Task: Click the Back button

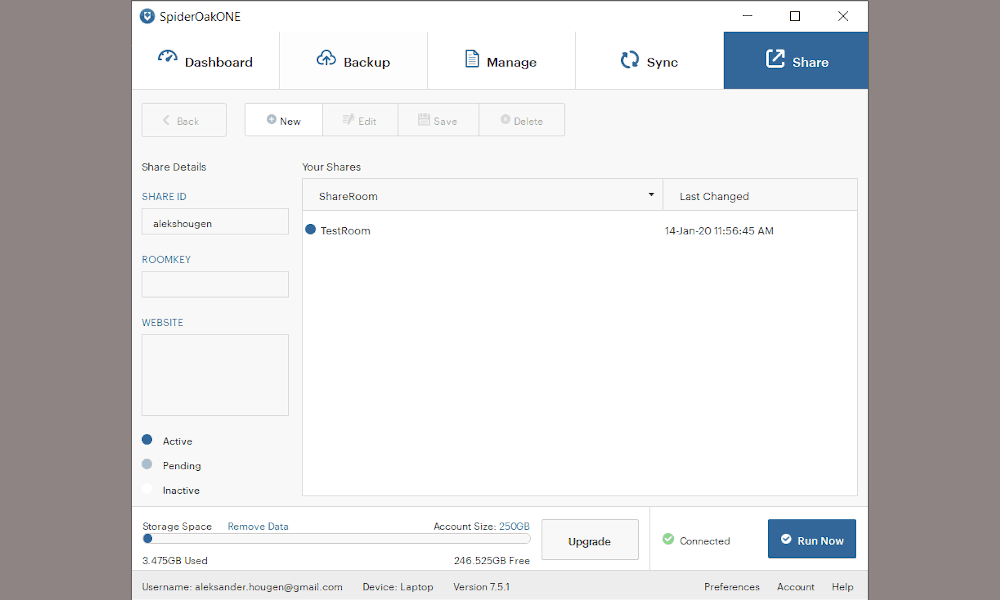Action: [184, 120]
